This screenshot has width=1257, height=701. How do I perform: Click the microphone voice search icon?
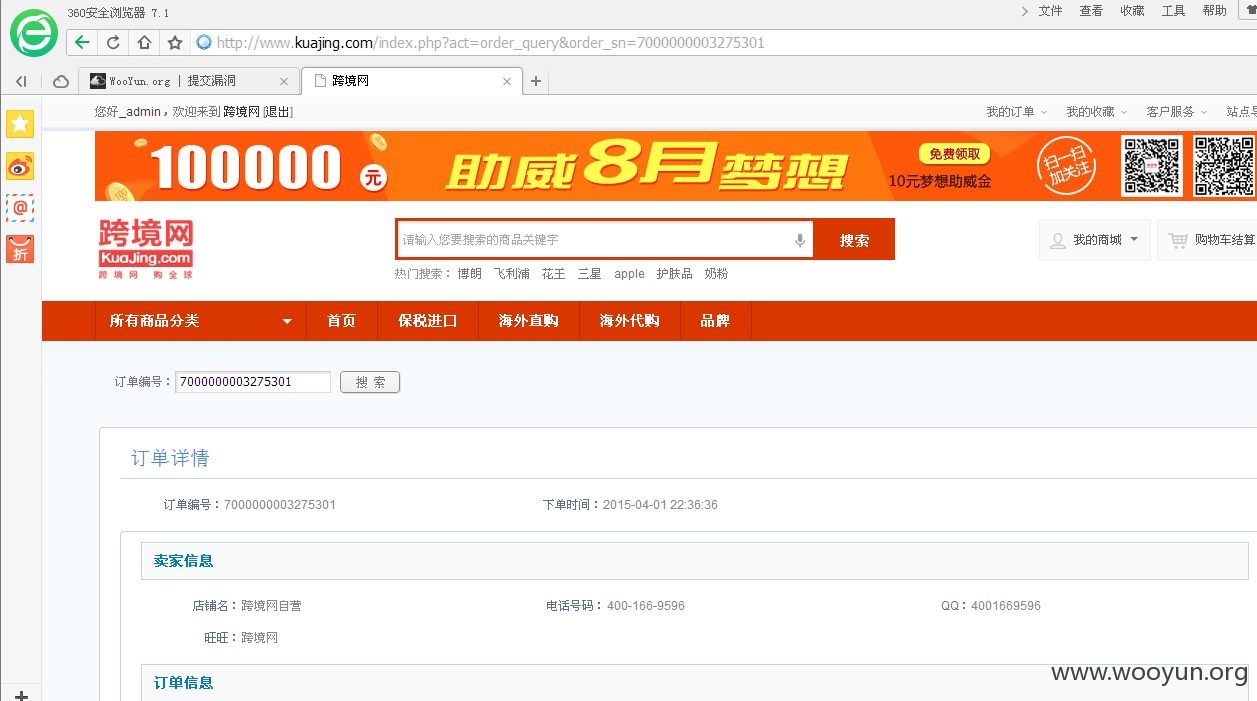[x=799, y=240]
